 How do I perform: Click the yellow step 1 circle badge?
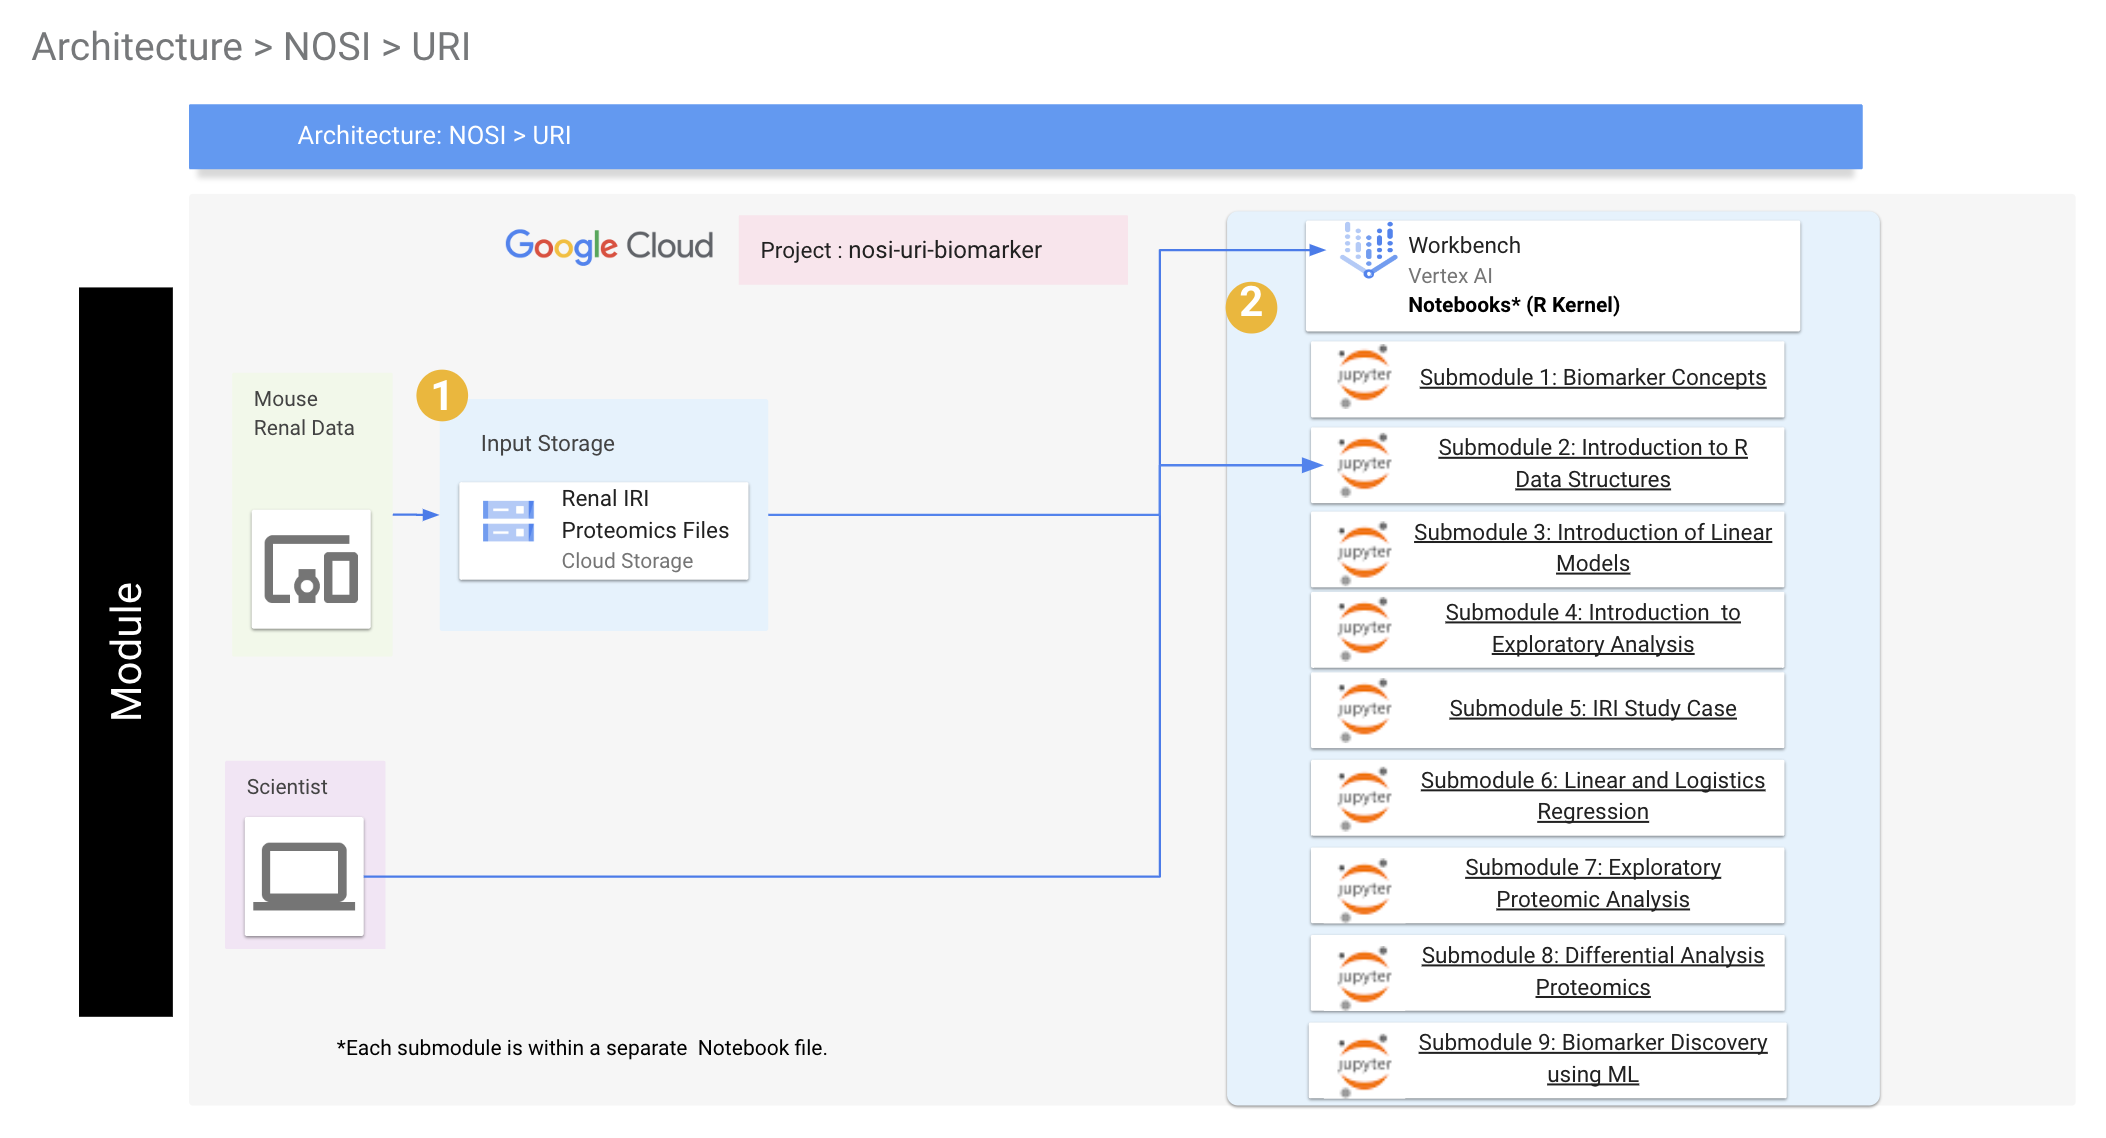[441, 395]
